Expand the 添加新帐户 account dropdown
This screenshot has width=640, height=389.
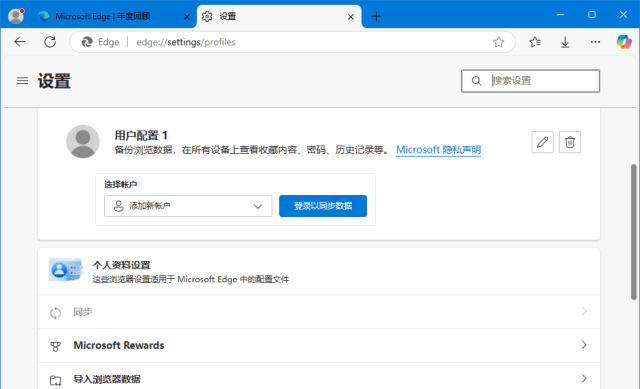188,206
